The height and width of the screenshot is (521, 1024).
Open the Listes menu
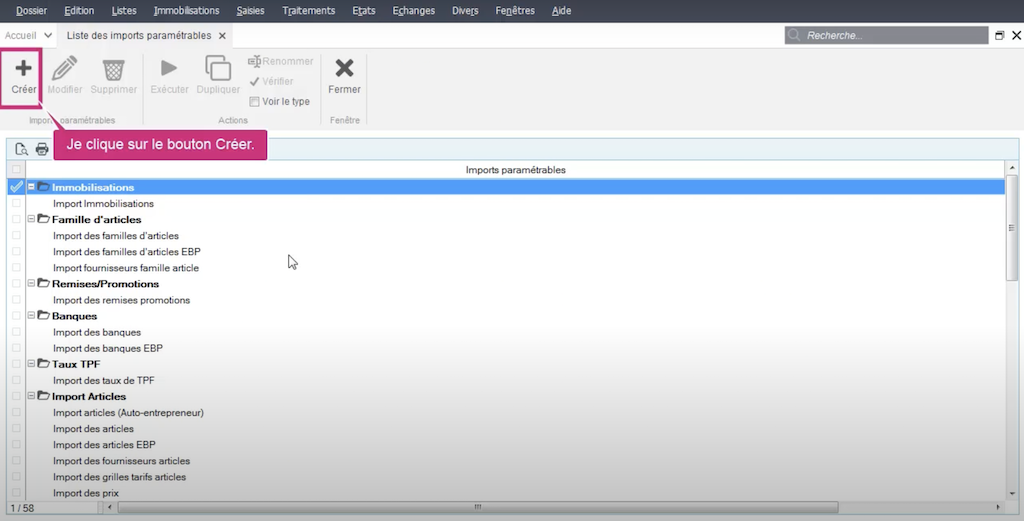tap(124, 10)
